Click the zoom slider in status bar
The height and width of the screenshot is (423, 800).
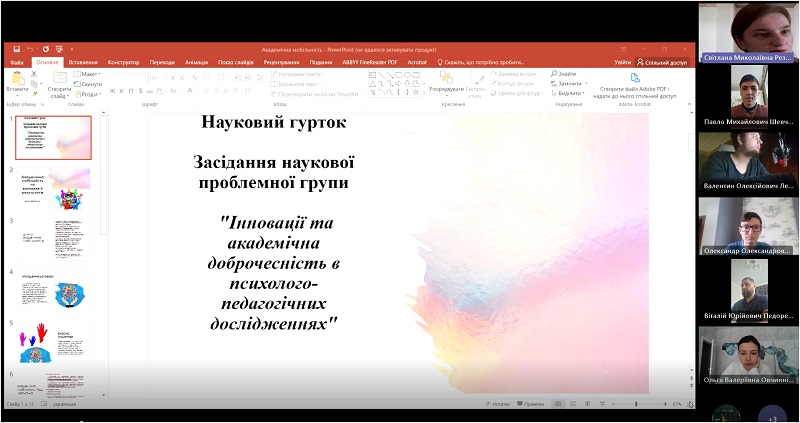pos(640,404)
